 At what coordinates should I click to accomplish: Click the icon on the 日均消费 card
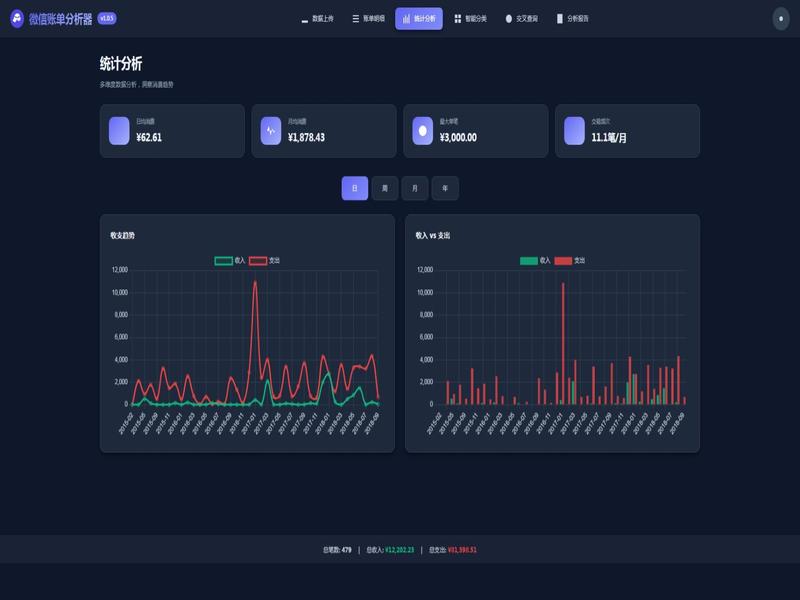coord(119,131)
